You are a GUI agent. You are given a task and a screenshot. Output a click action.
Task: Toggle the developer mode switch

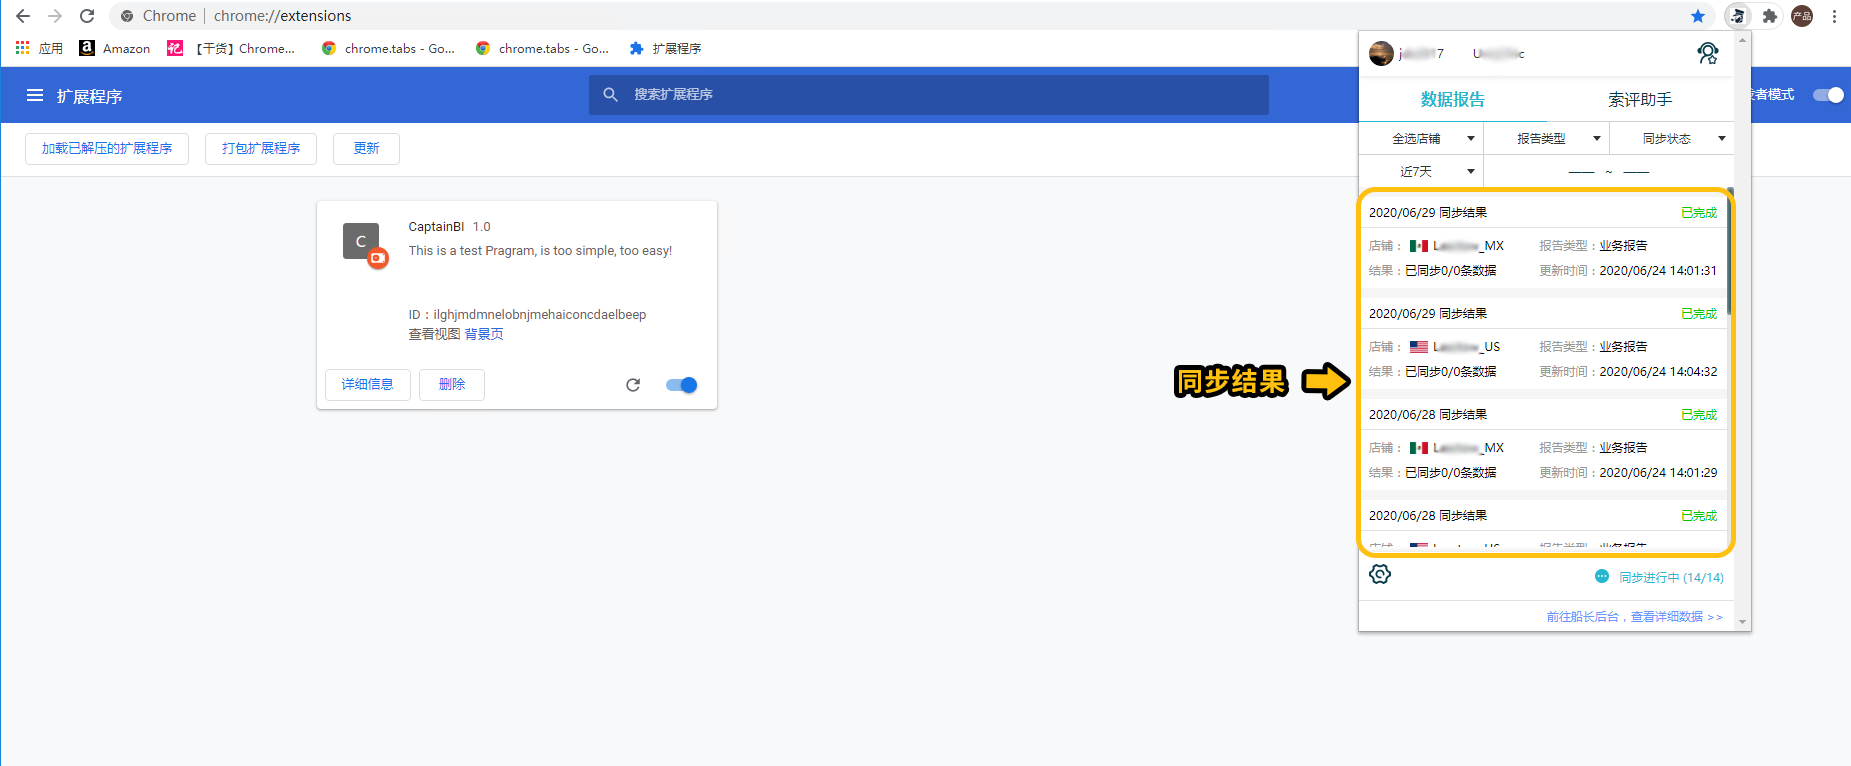pyautogui.click(x=1828, y=95)
